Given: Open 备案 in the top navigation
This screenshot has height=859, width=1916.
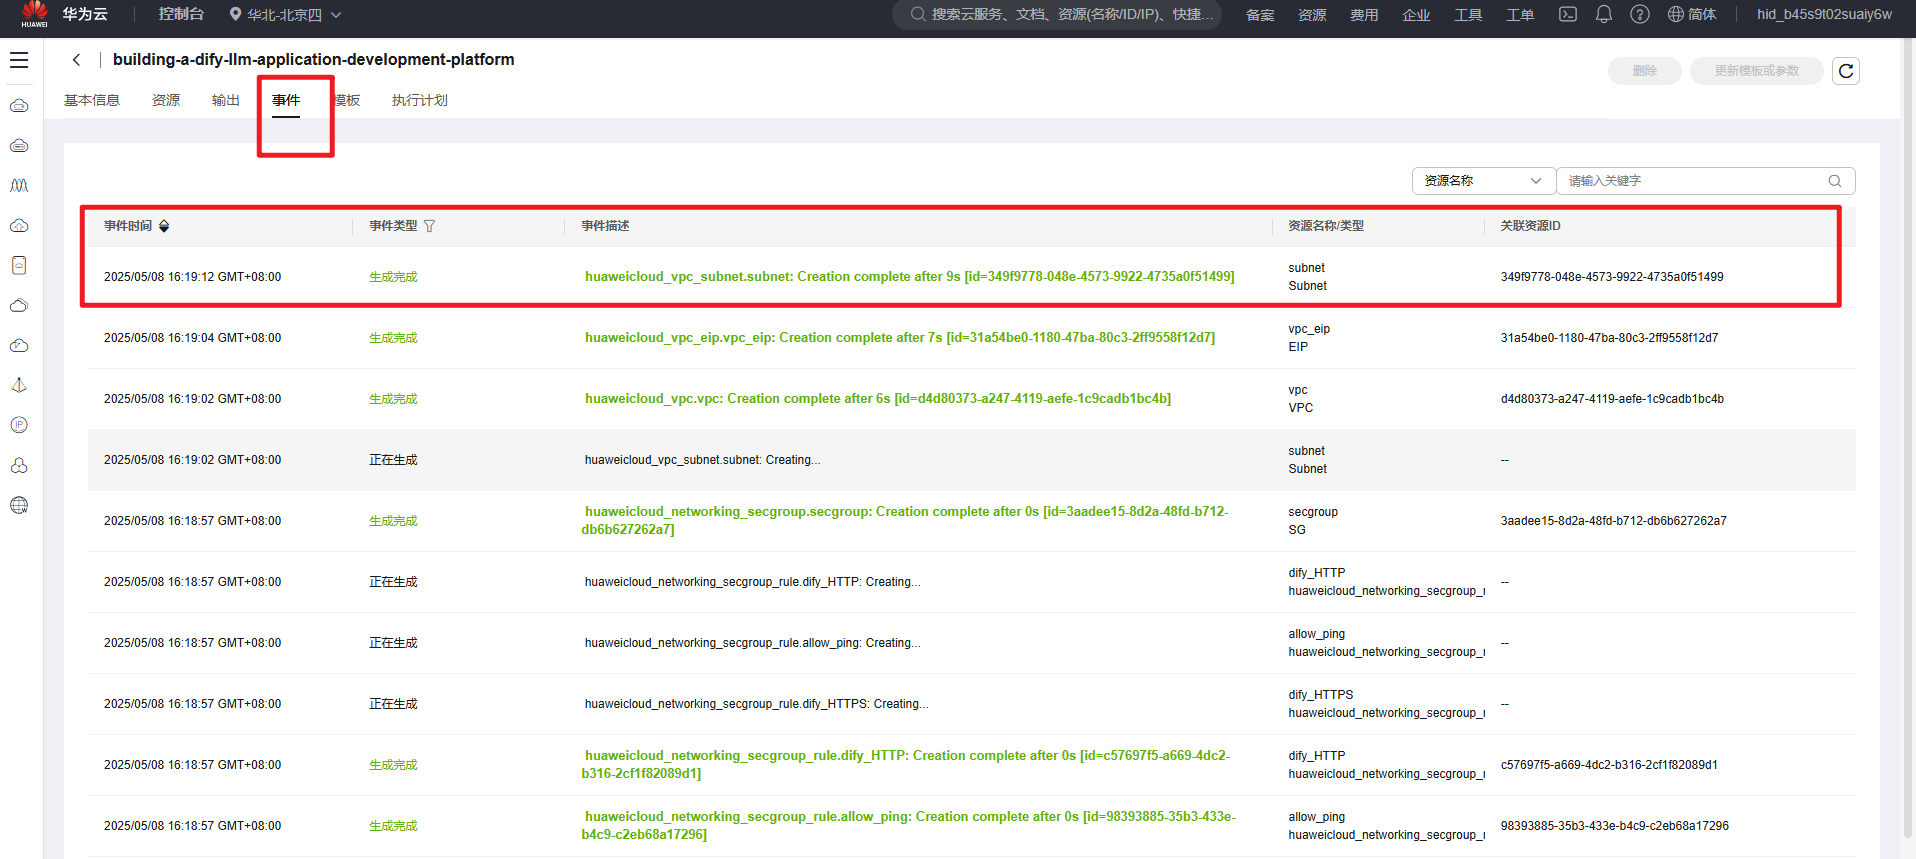Looking at the screenshot, I should [1260, 15].
